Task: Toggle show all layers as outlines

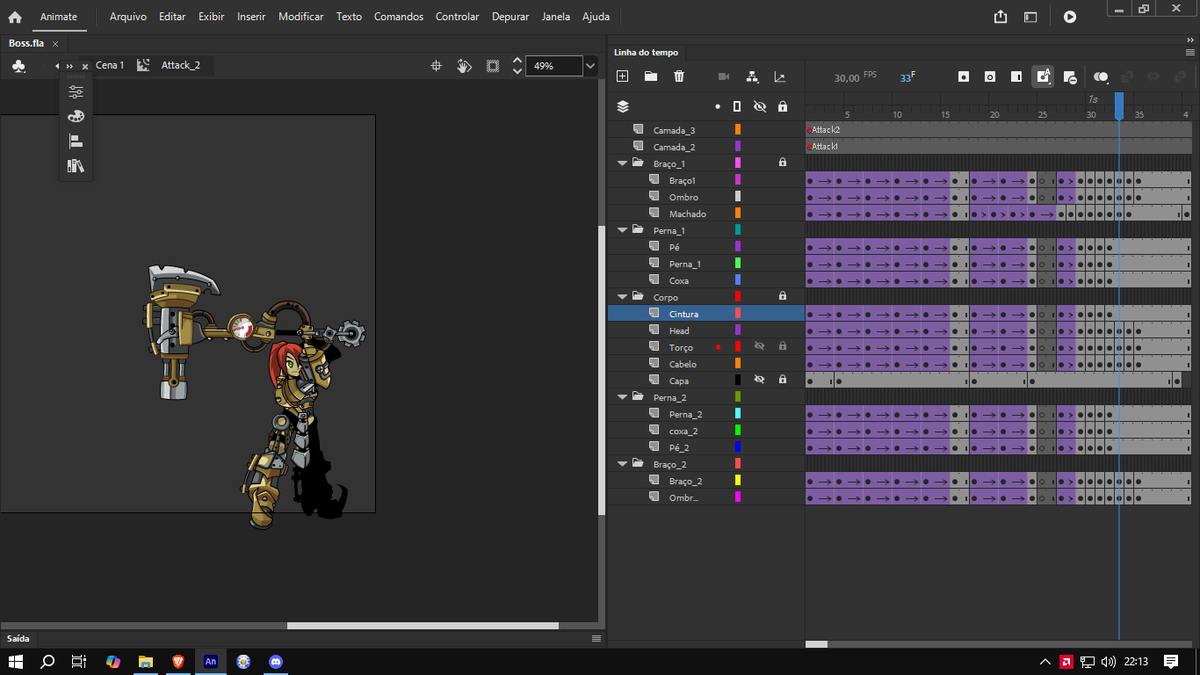Action: (x=738, y=106)
